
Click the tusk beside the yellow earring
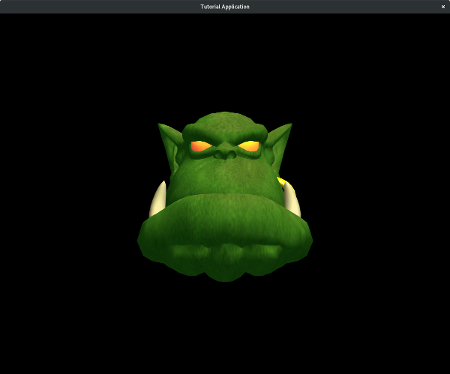pyautogui.click(x=293, y=200)
